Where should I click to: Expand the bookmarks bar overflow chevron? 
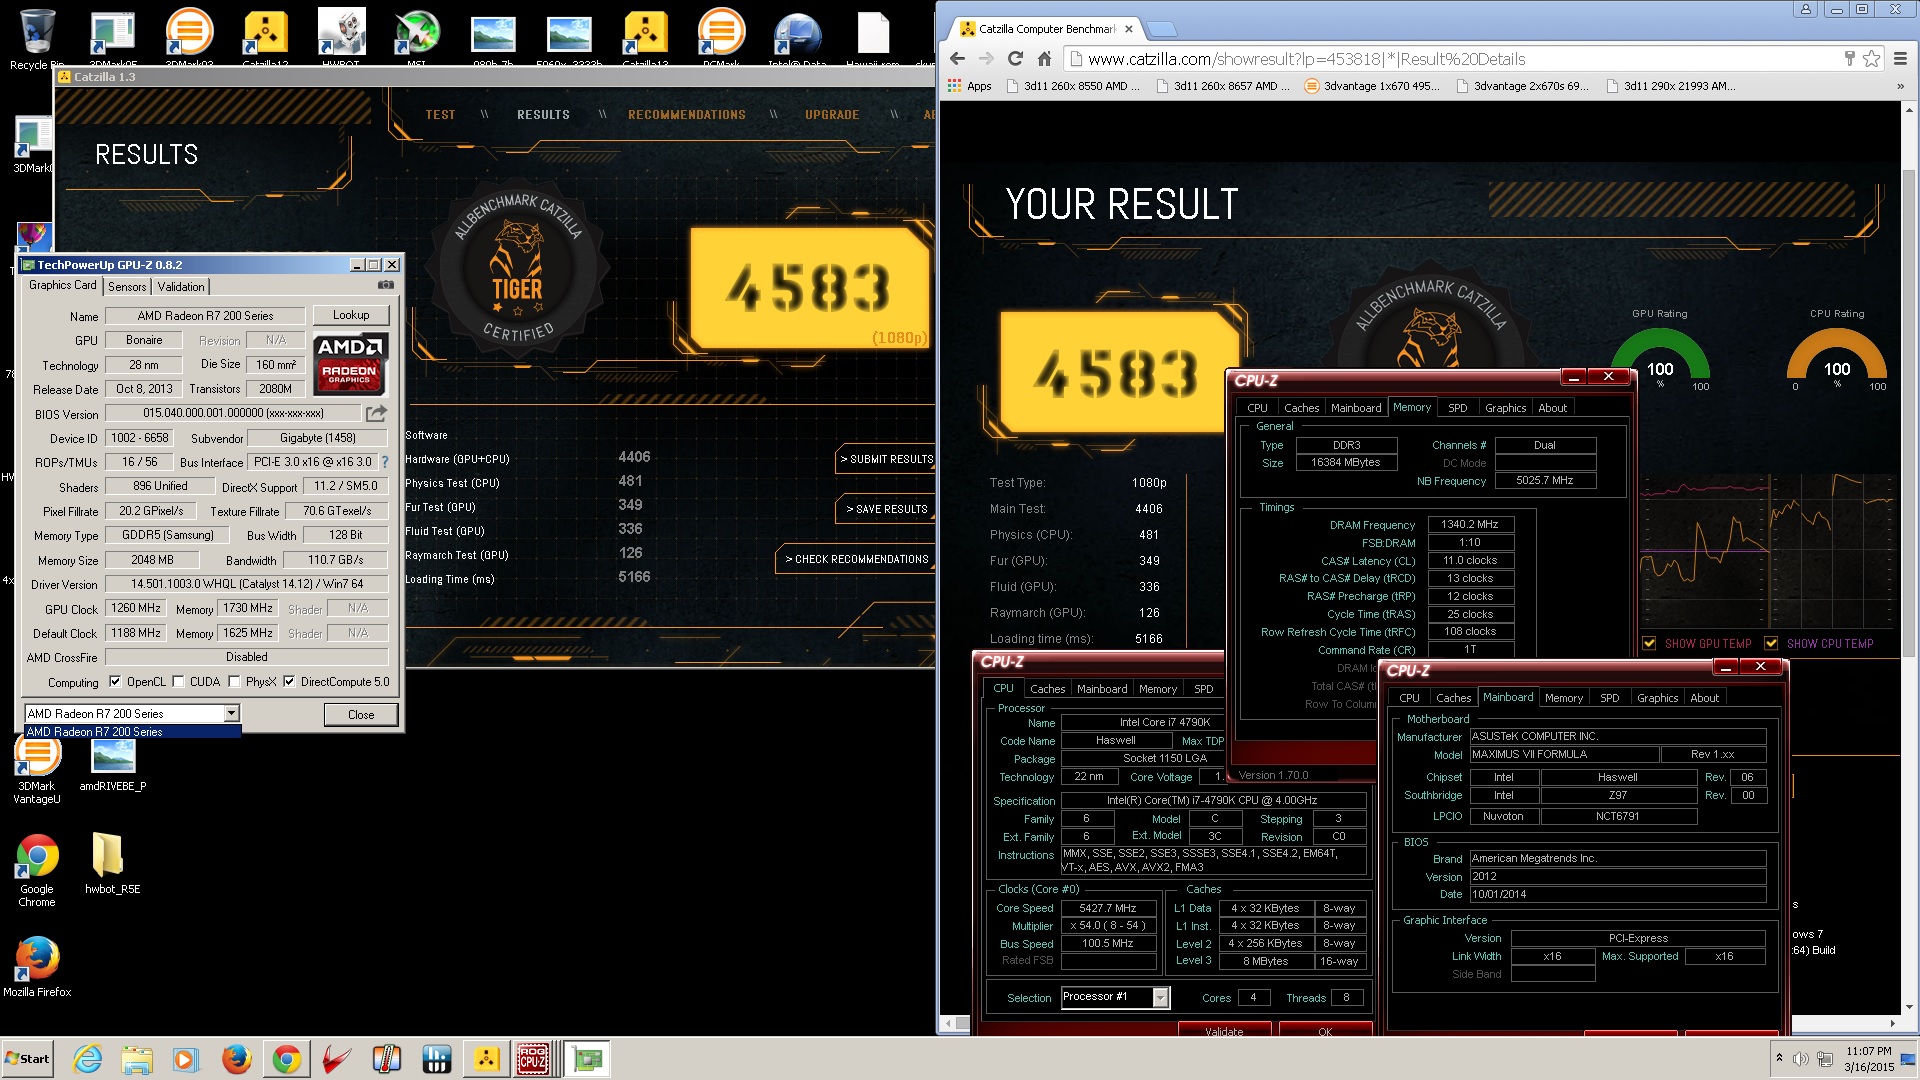[x=1900, y=86]
